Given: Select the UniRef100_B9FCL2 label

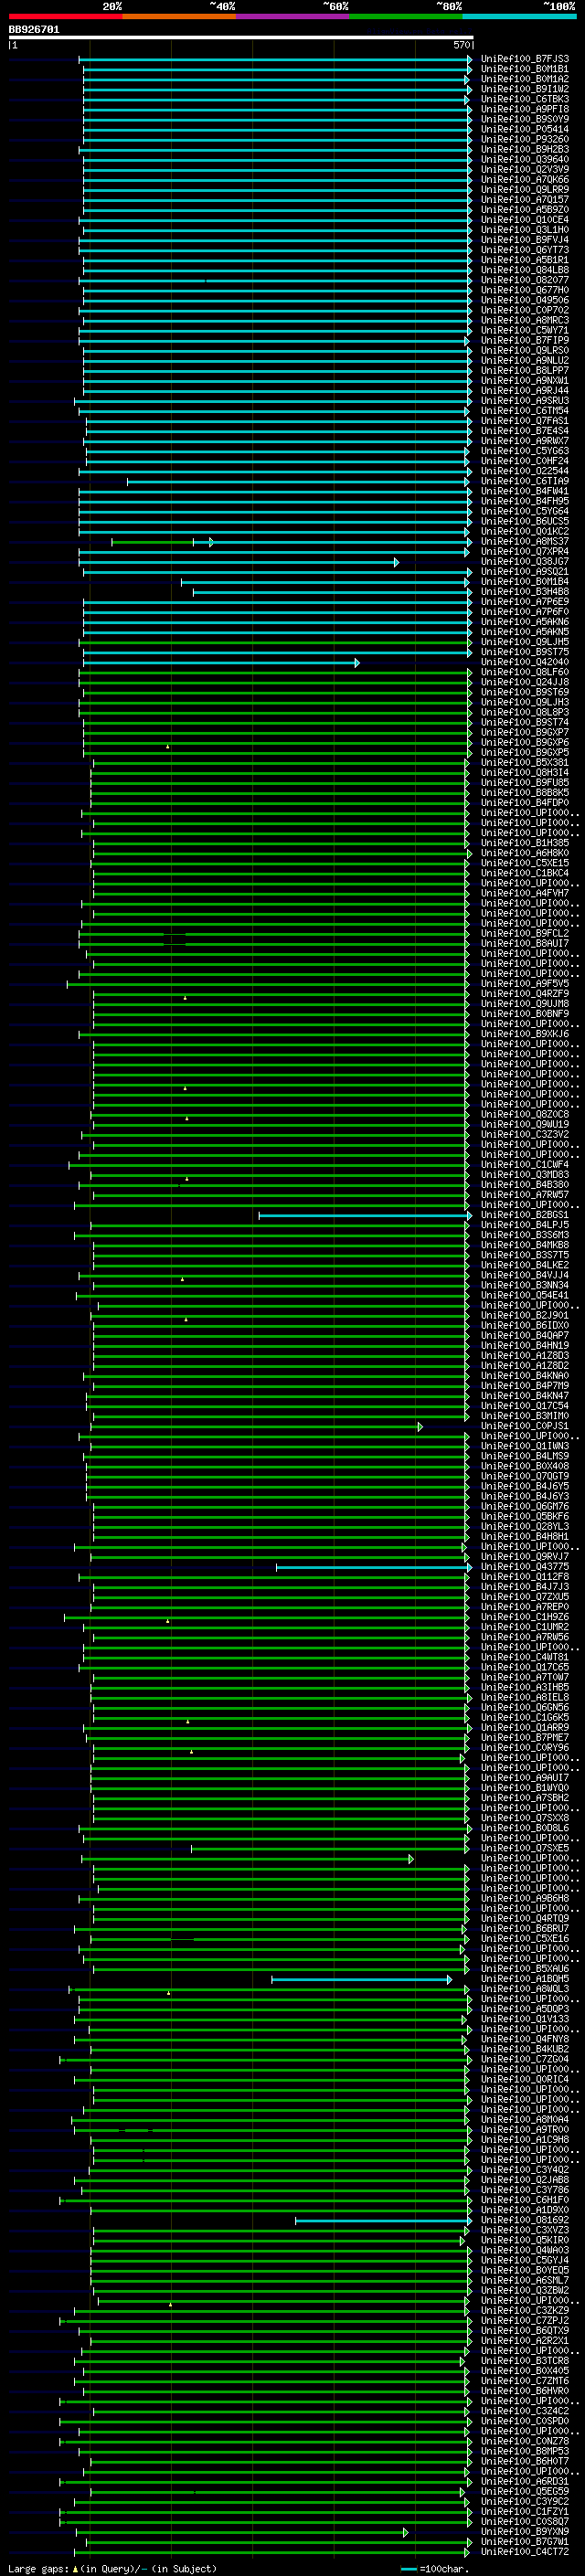Looking at the screenshot, I should [525, 934].
